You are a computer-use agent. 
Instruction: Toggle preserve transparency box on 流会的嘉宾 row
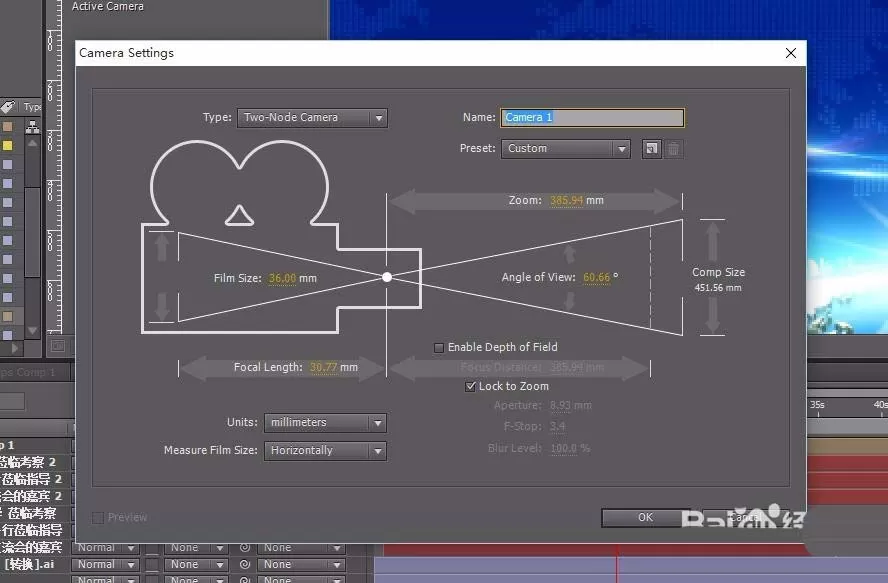pos(152,548)
